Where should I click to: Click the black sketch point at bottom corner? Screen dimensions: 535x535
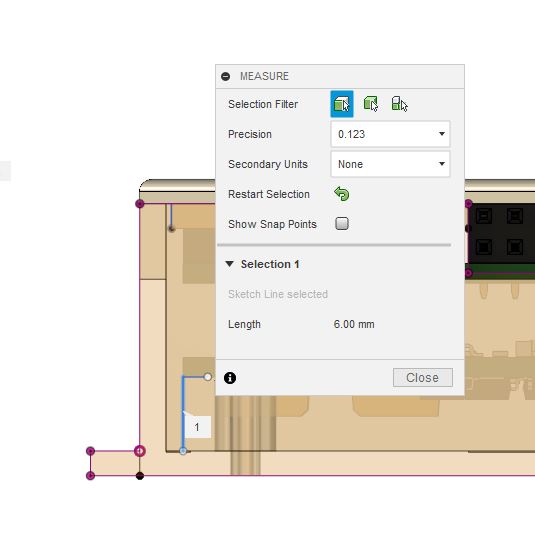[x=140, y=476]
